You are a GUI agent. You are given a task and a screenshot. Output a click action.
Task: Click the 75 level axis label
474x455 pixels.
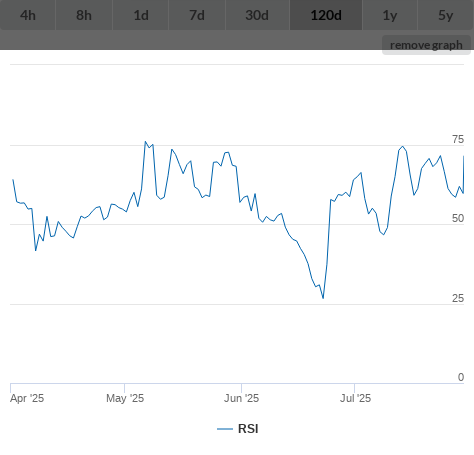[x=458, y=139]
